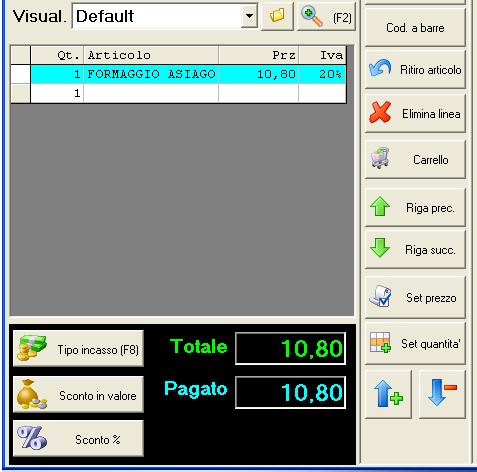Click the Set prezzo button
Viewport: 477px width, 472px height.
tap(415, 297)
